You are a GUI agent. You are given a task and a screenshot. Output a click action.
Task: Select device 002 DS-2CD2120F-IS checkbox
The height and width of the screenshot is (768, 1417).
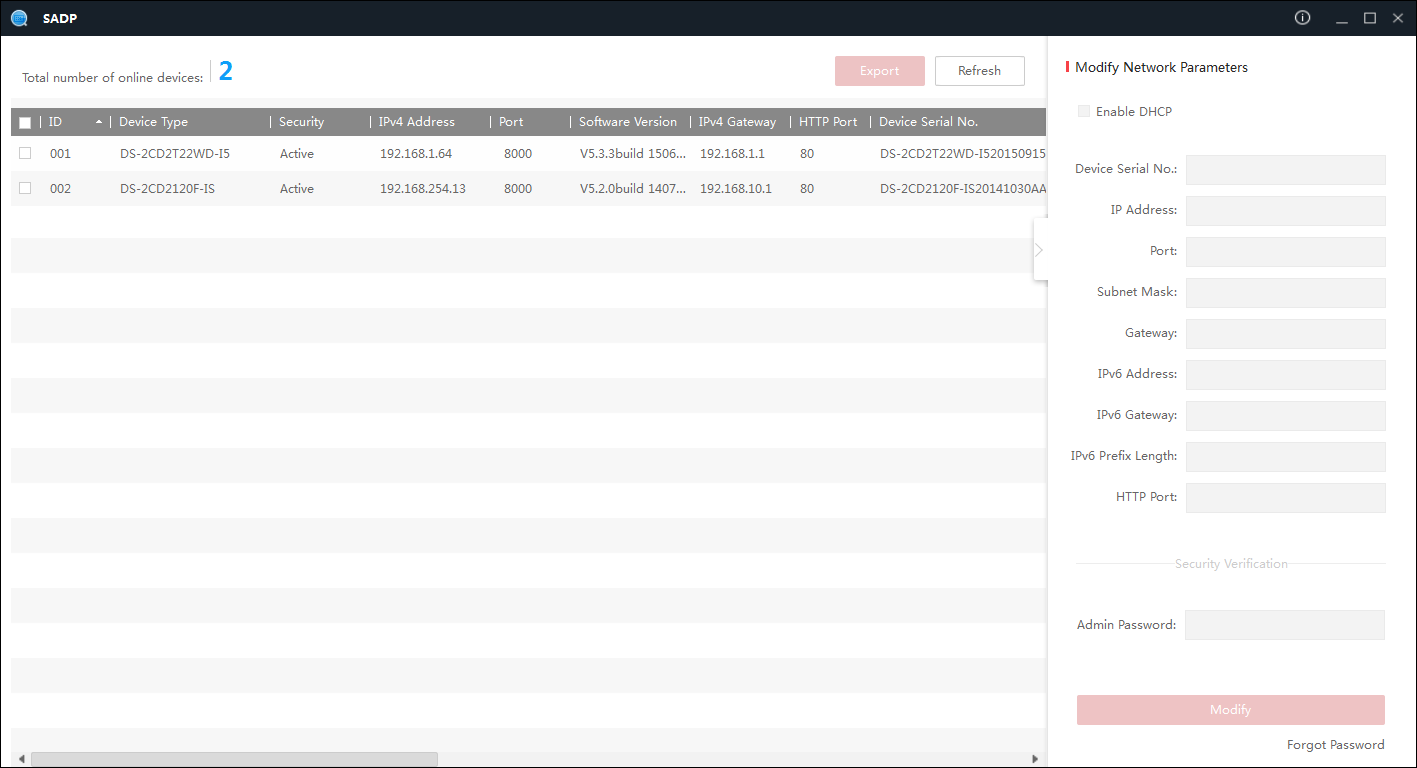tap(25, 188)
